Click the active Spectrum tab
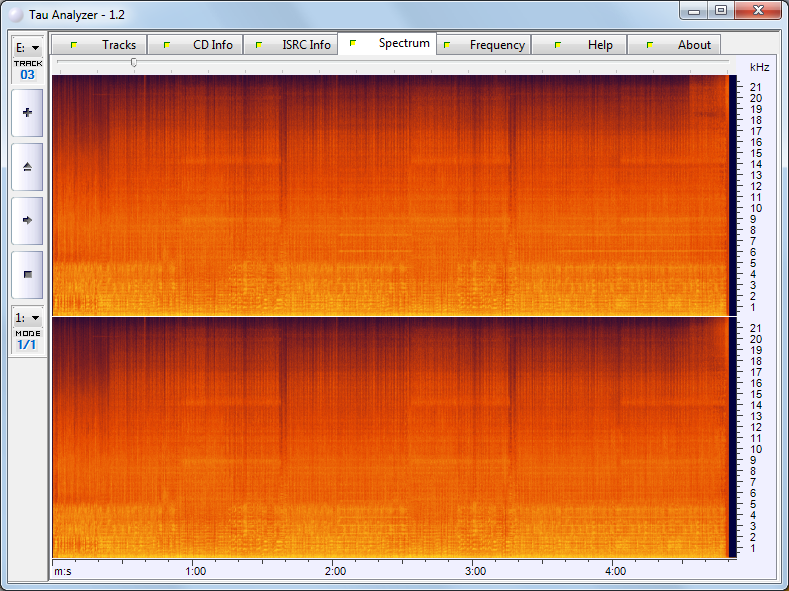Screen dimensions: 789x591 tap(387, 44)
